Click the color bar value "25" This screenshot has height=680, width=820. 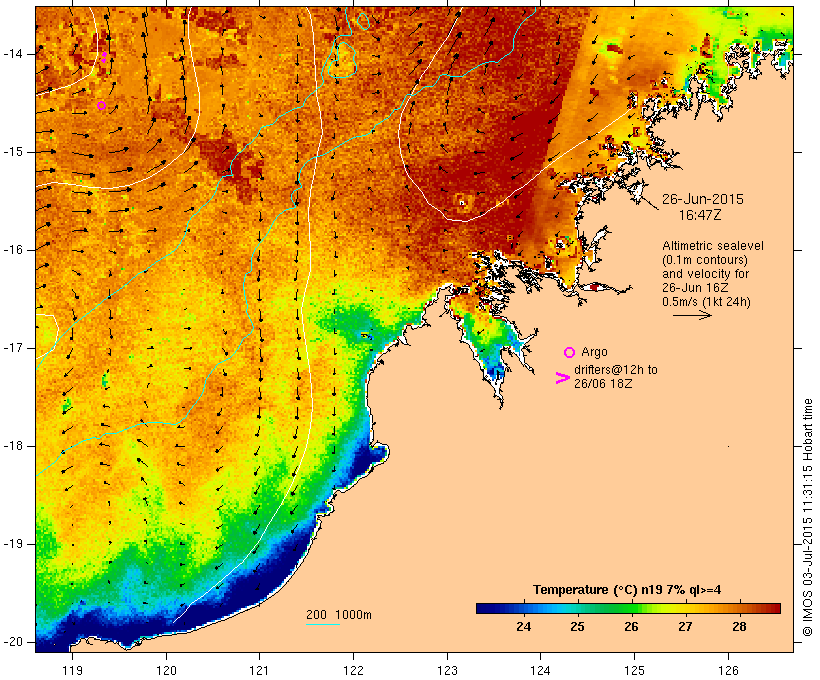coord(577,626)
